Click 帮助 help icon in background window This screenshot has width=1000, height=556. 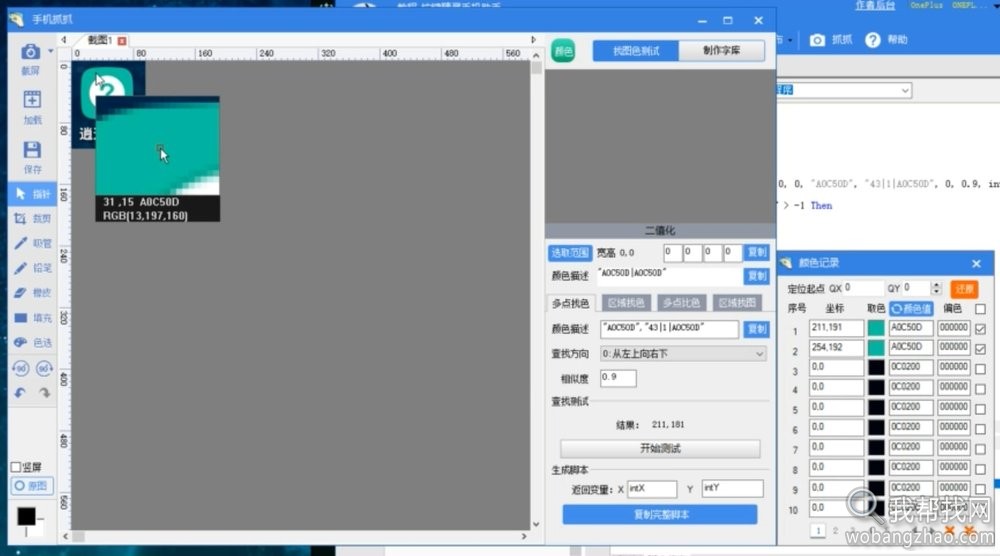click(872, 40)
